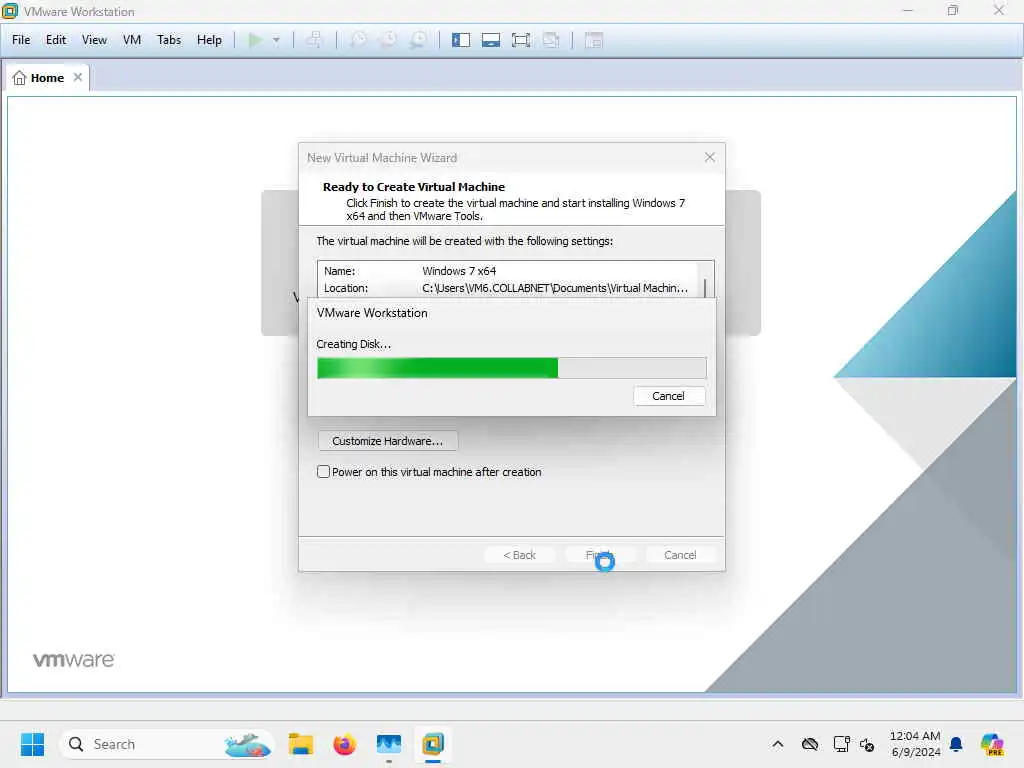Viewport: 1024px width, 768px height.
Task: Open the Windows Start menu
Action: coord(32,744)
